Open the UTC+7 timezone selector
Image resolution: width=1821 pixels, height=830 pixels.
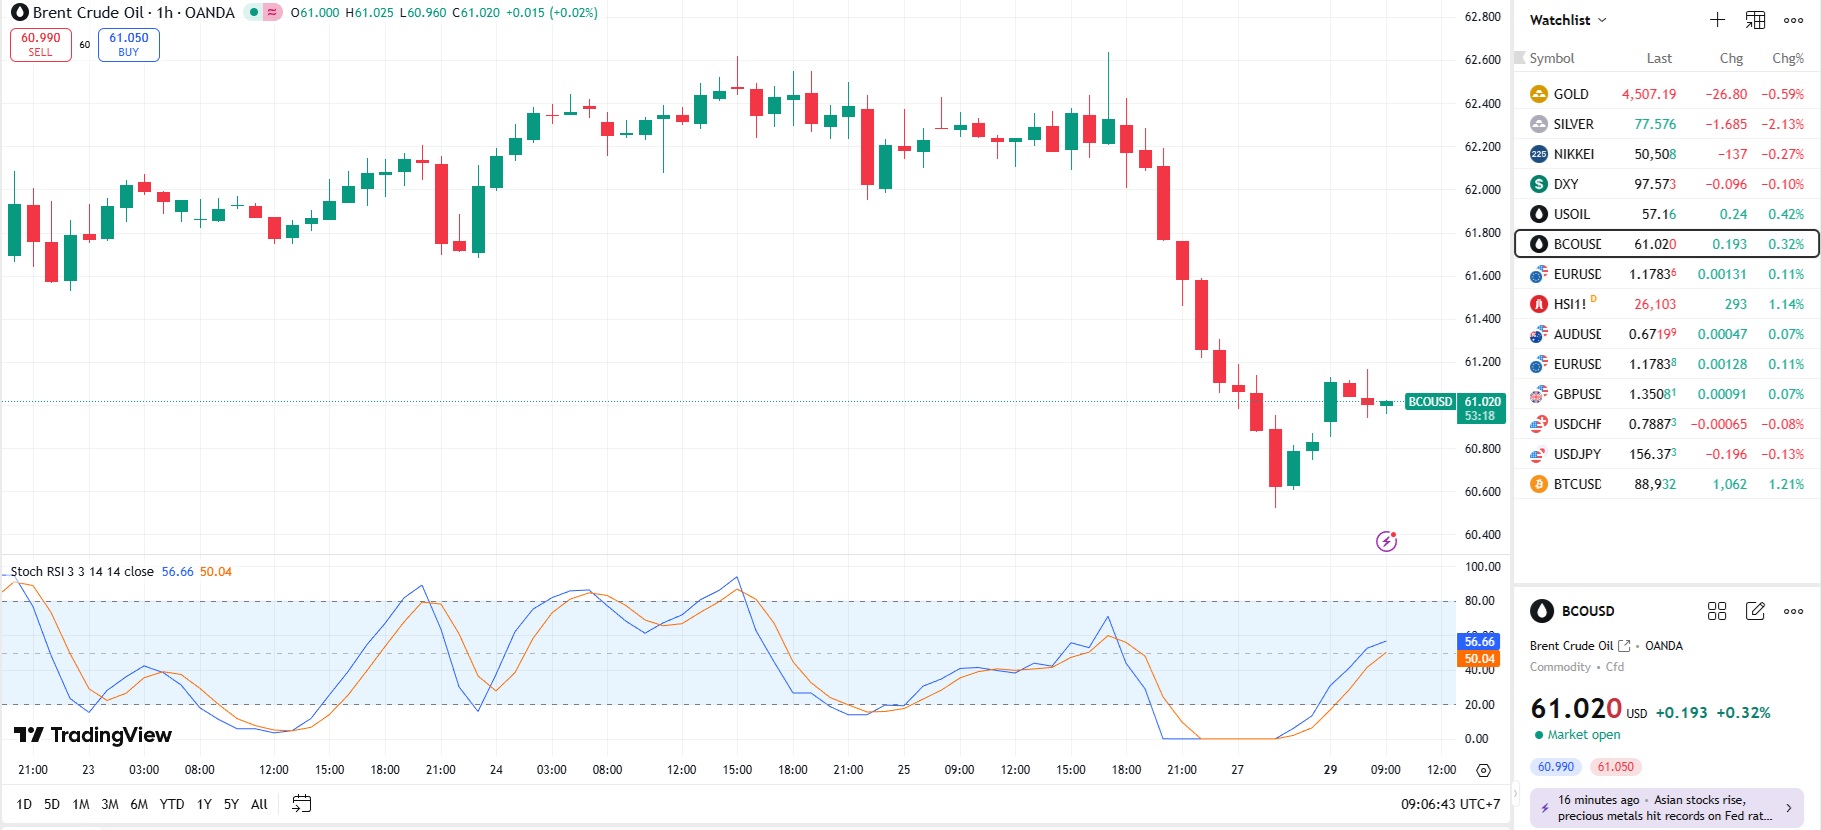(x=1450, y=804)
